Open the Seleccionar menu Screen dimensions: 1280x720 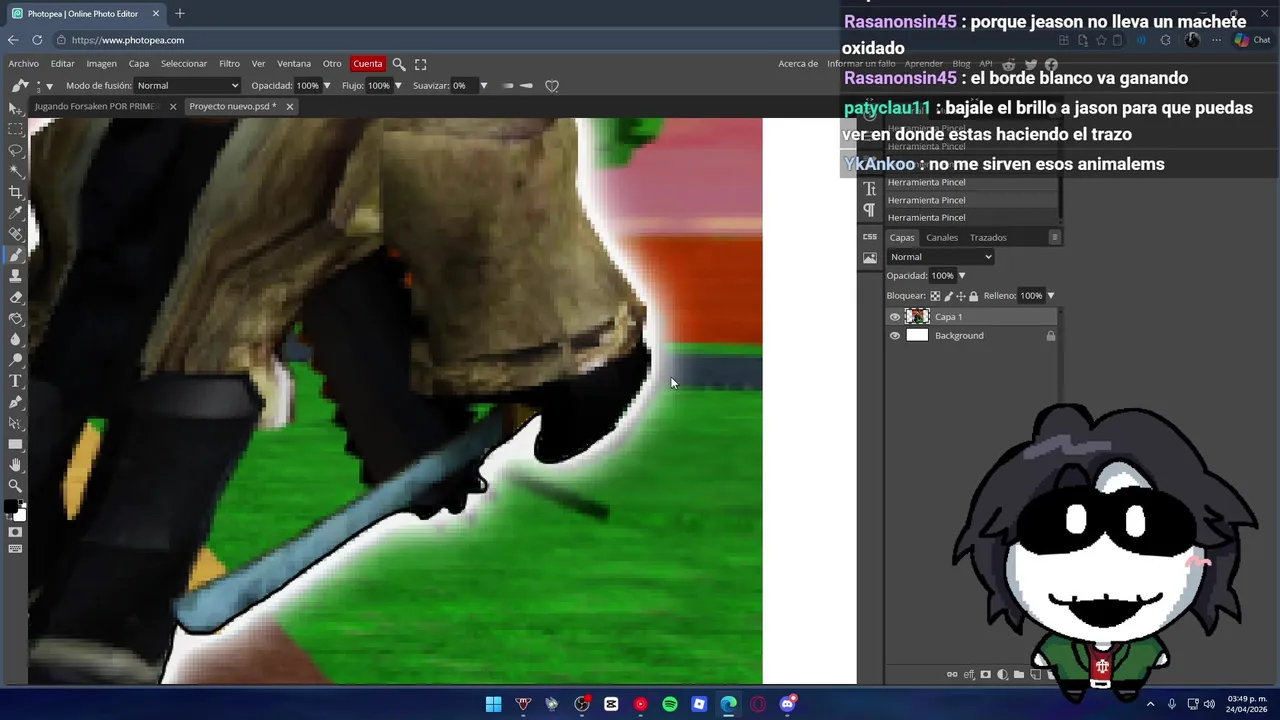coord(184,64)
